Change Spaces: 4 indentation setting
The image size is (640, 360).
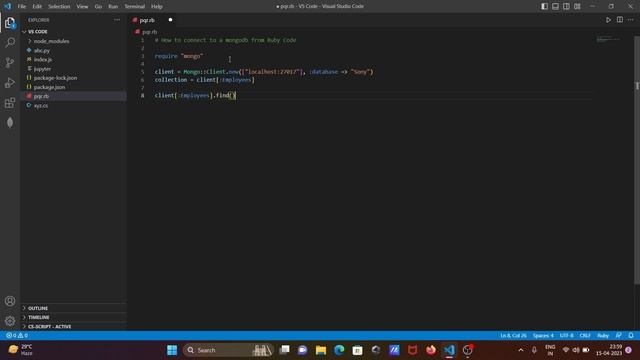(543, 336)
